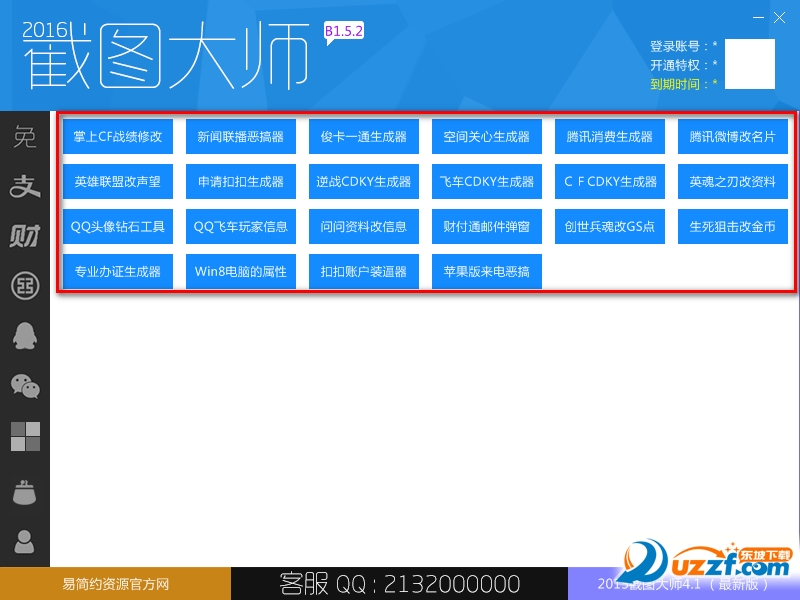Image resolution: width=800 pixels, height=600 pixels.
Task: Launch 专业办证生成器
Action: click(x=118, y=271)
